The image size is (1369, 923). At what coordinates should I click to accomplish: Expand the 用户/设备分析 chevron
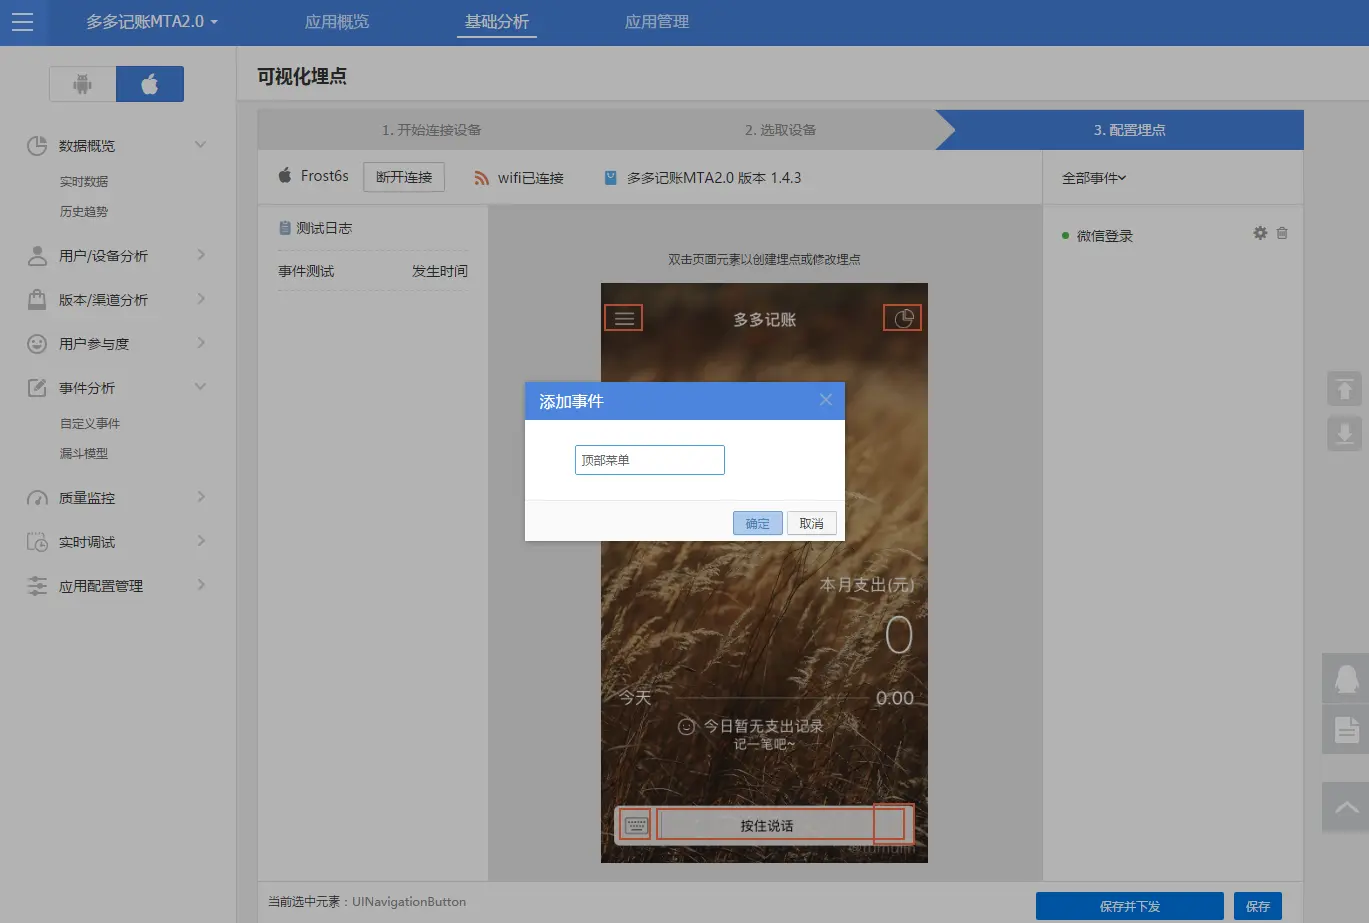pyautogui.click(x=201, y=255)
